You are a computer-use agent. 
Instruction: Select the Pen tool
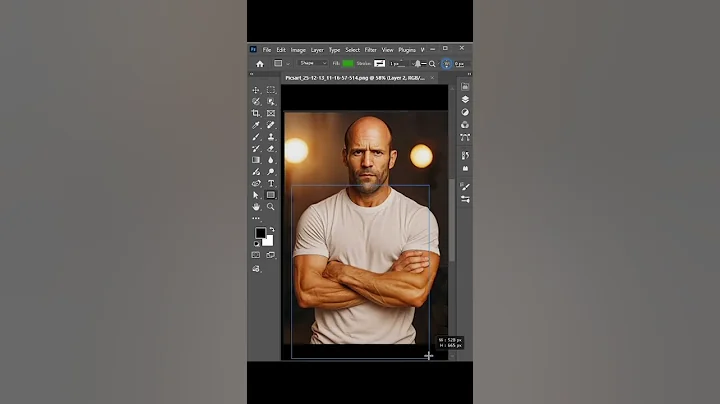pos(256,172)
